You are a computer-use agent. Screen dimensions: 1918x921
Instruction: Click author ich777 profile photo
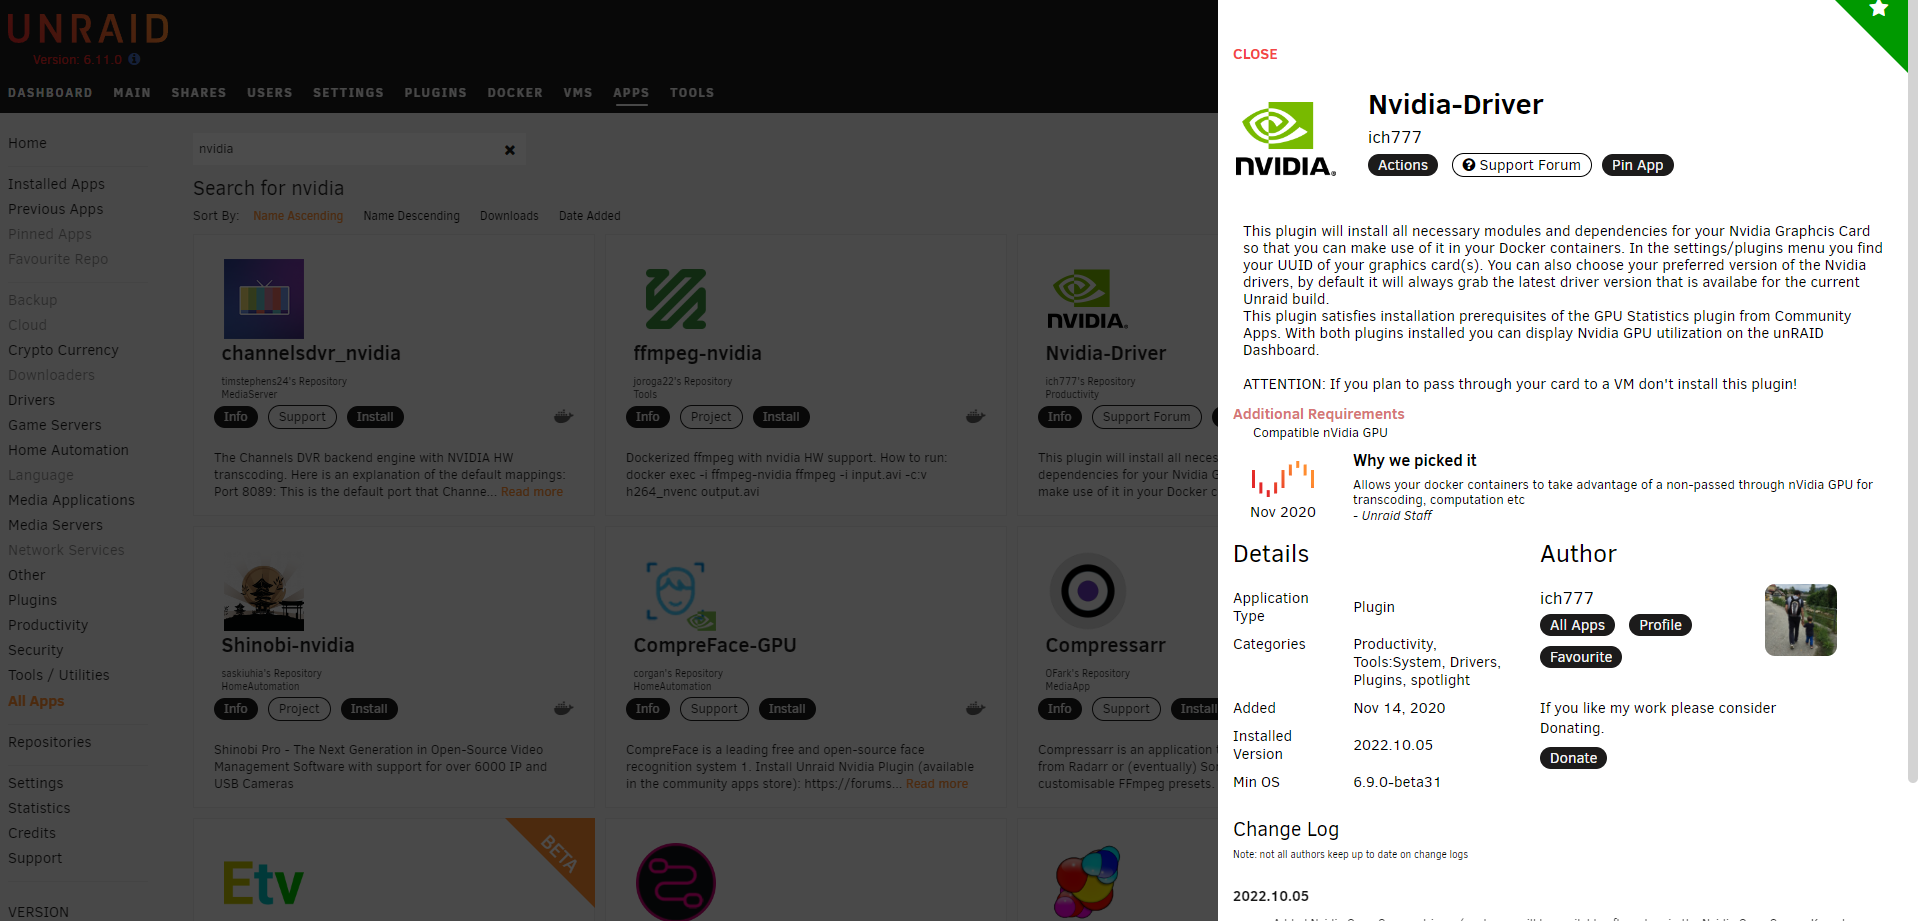tap(1800, 620)
